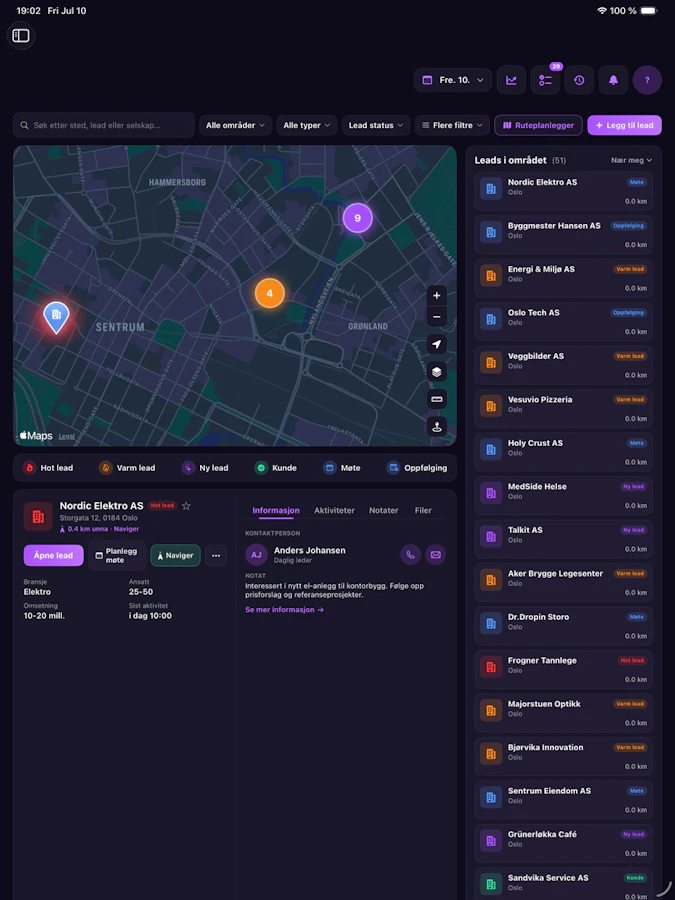Select Veggbilder AS lead
Image resolution: width=675 pixels, height=900 pixels.
pyautogui.click(x=564, y=365)
